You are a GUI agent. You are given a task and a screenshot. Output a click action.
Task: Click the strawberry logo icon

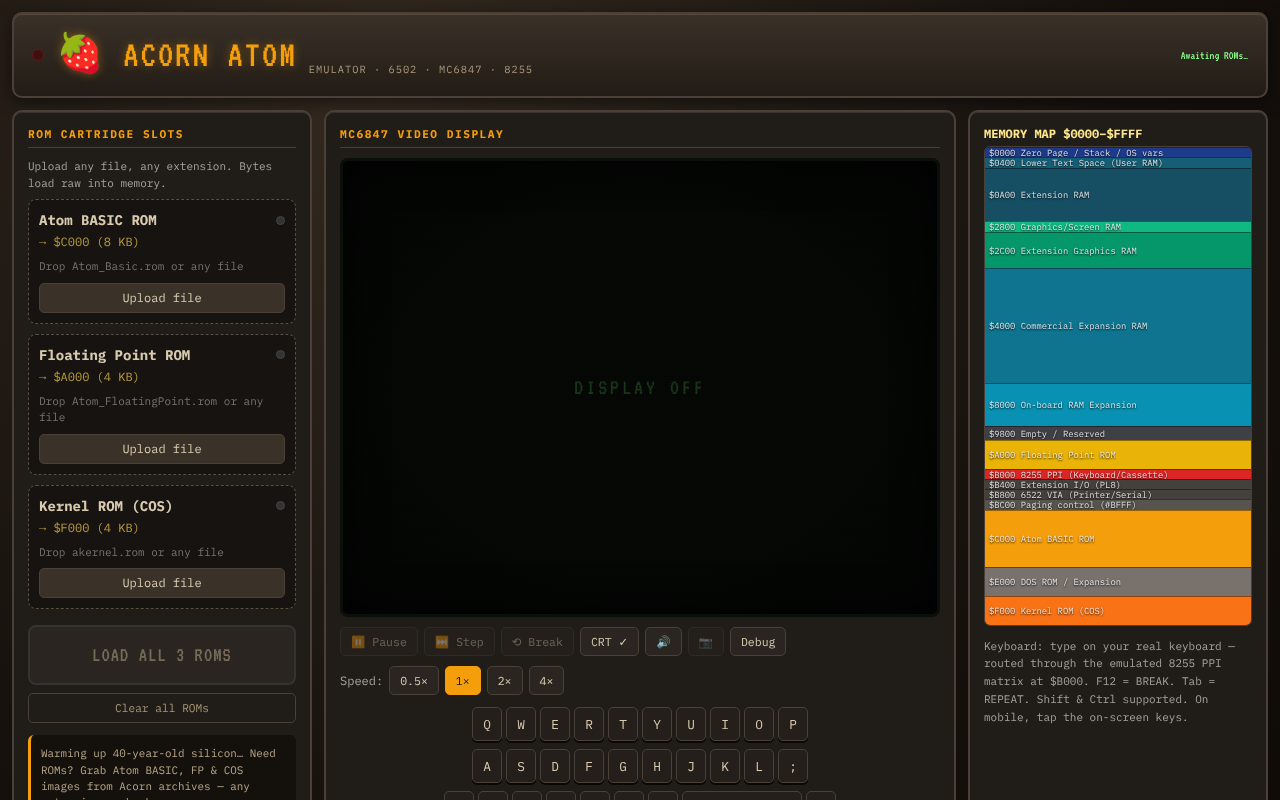click(x=80, y=54)
